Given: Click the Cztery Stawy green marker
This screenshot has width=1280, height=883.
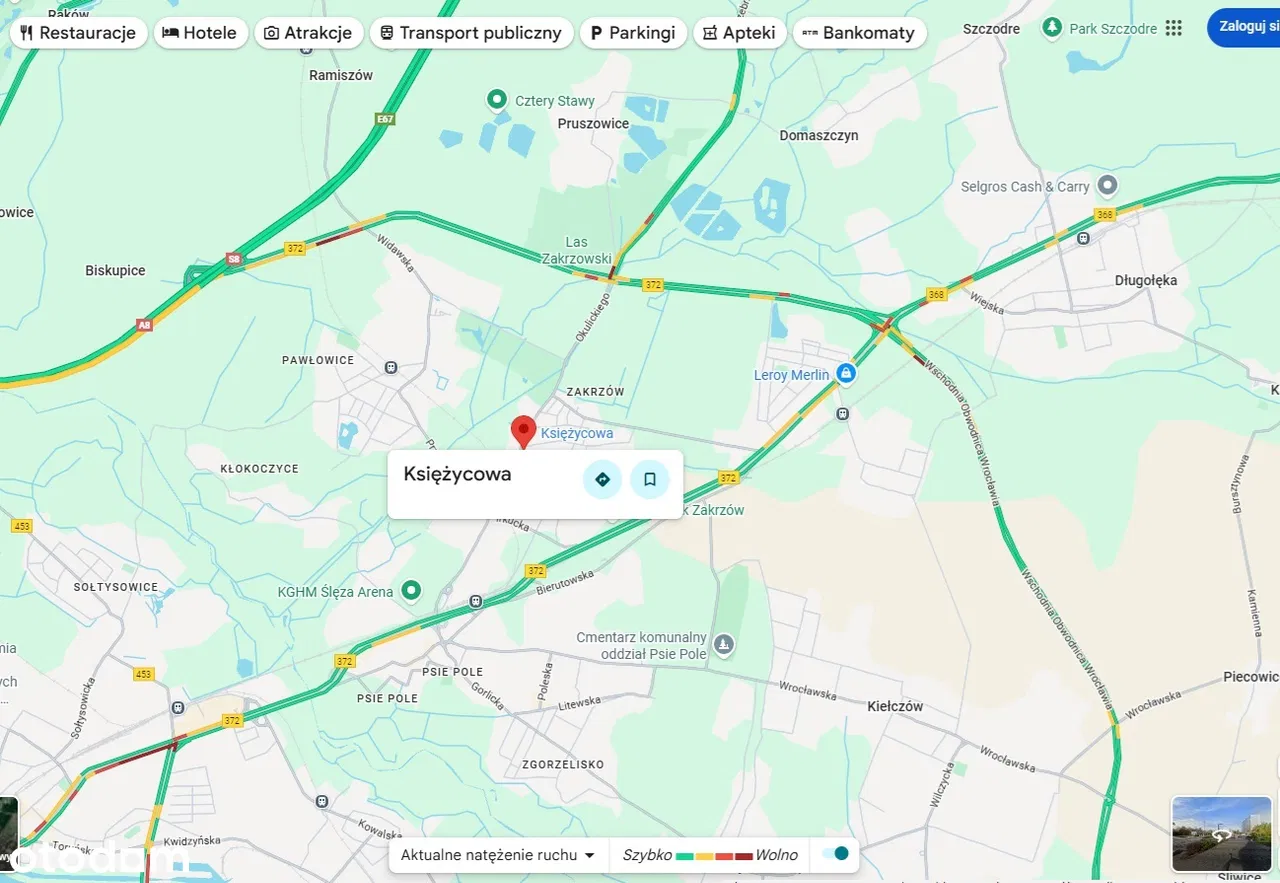Looking at the screenshot, I should 496,99.
